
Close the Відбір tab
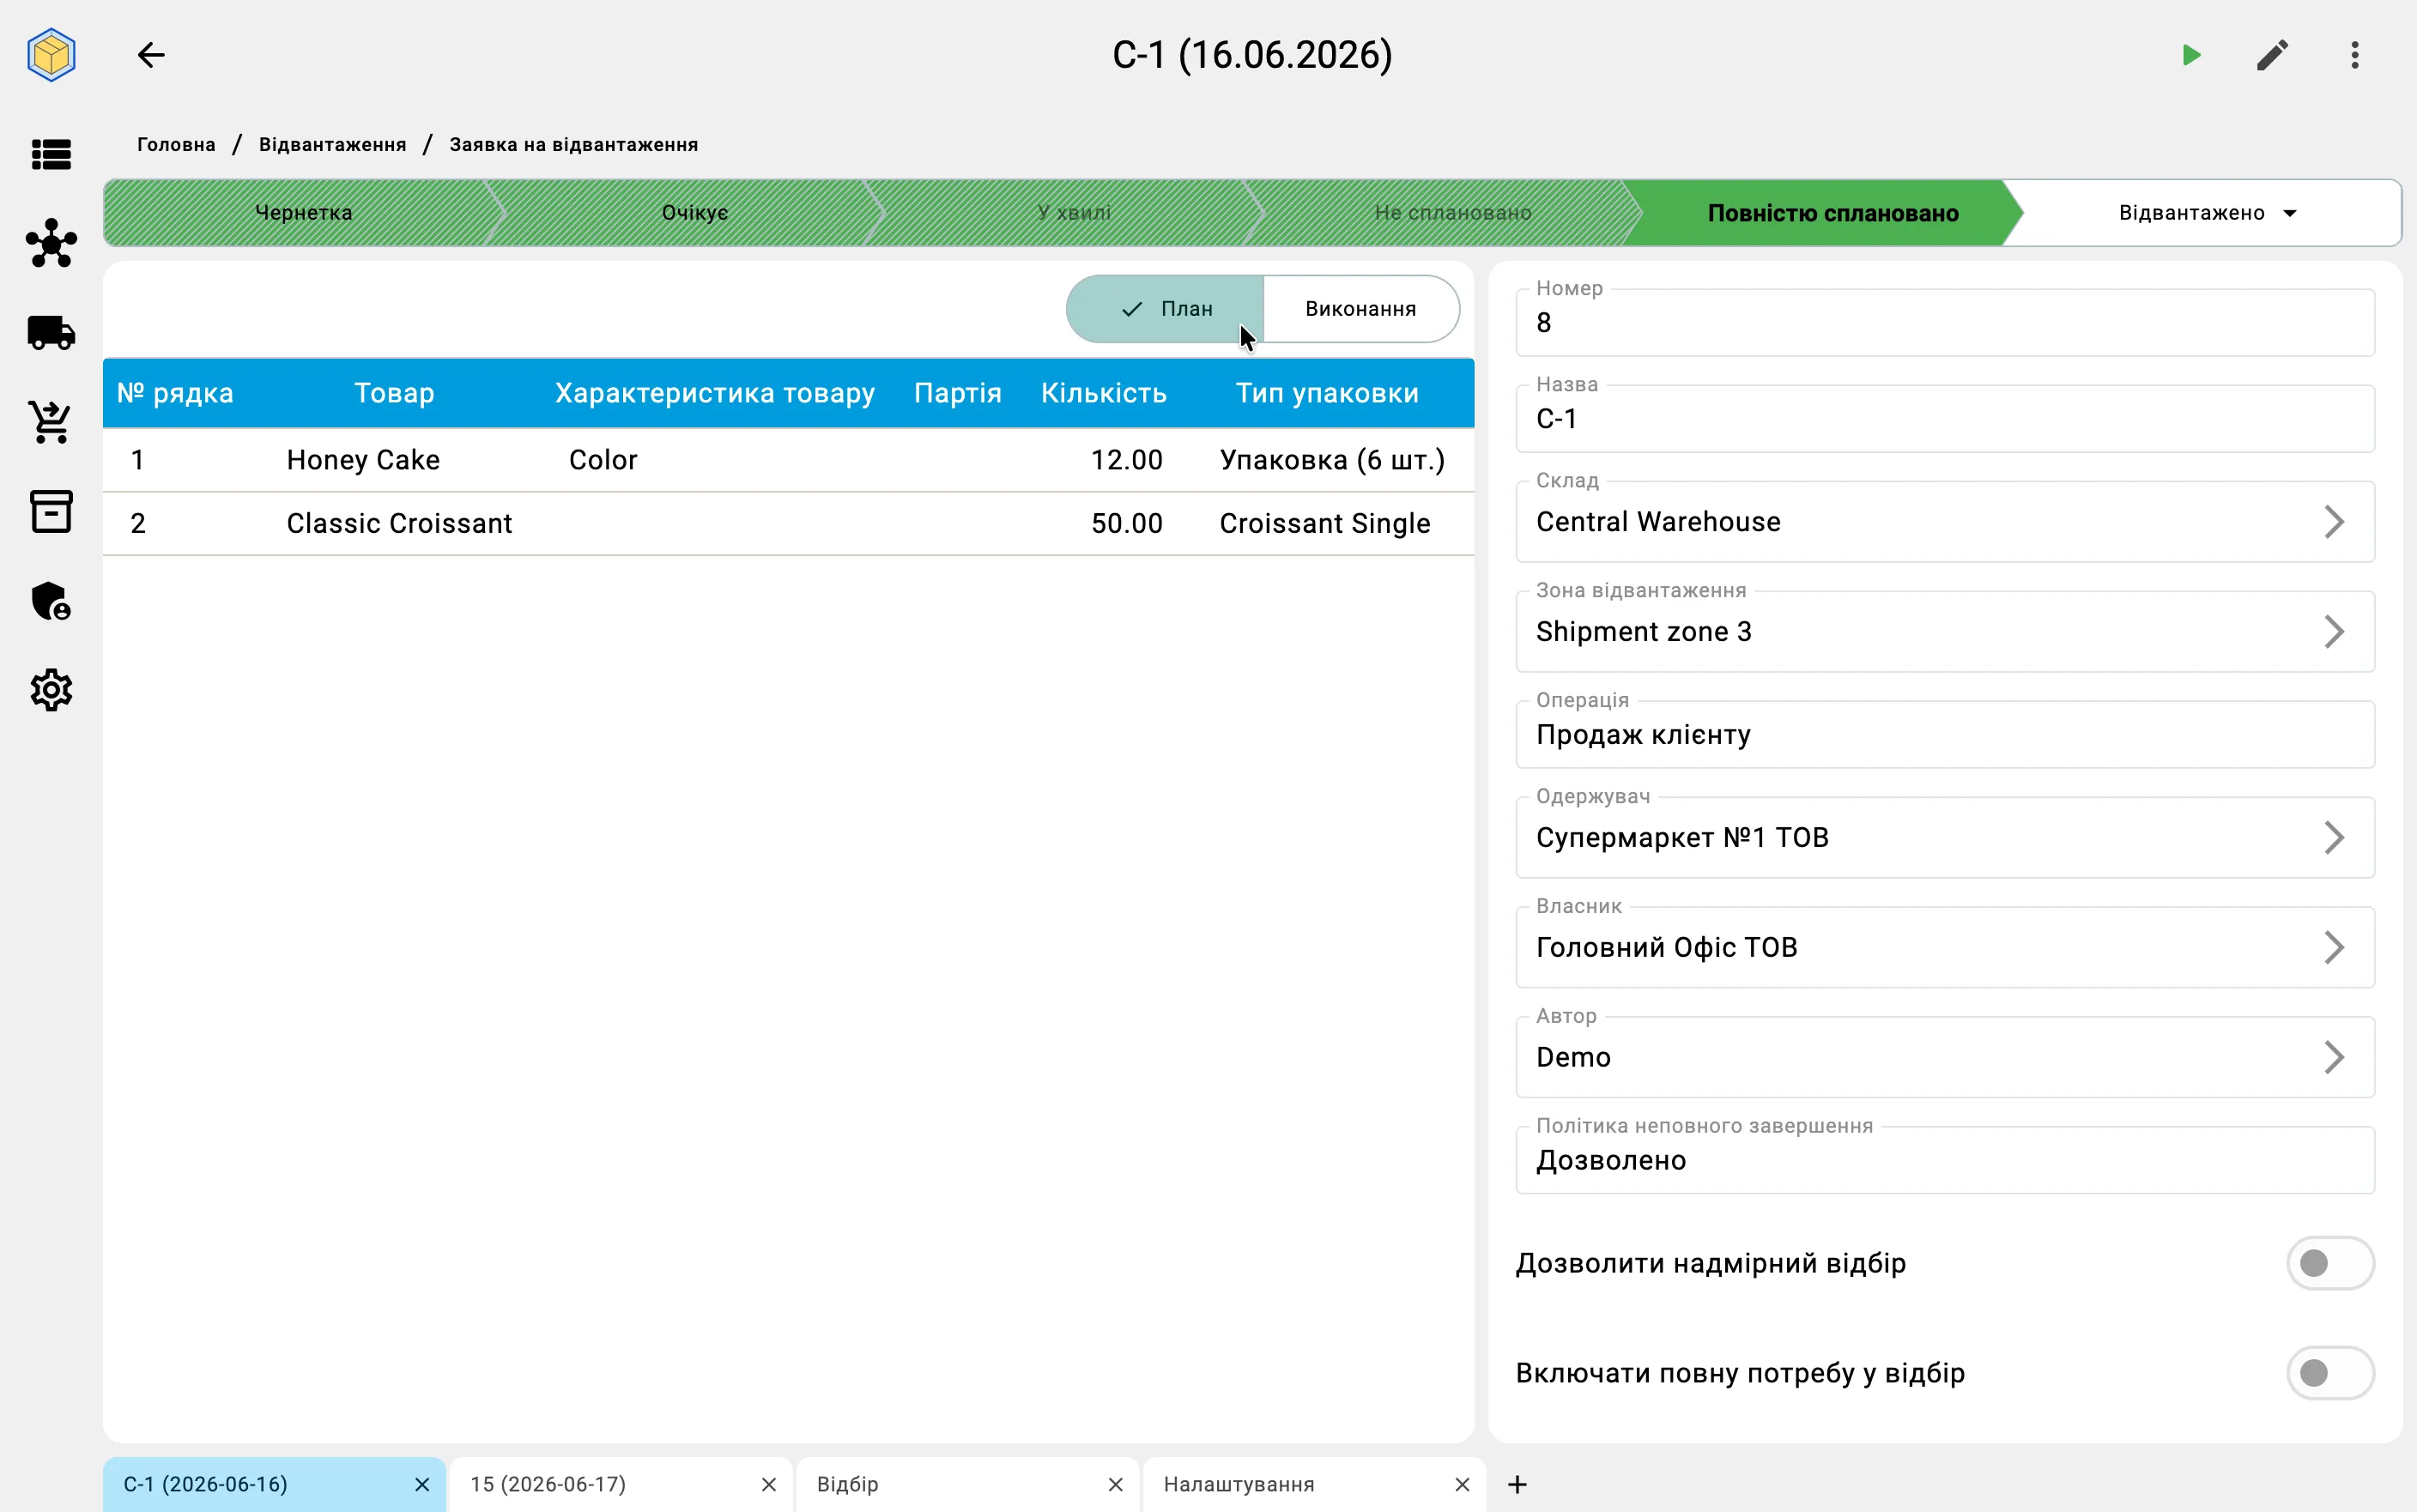[x=1116, y=1485]
